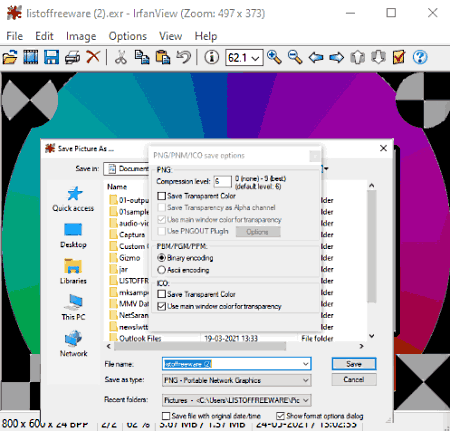Expand the File name dropdown arrow

click(306, 364)
